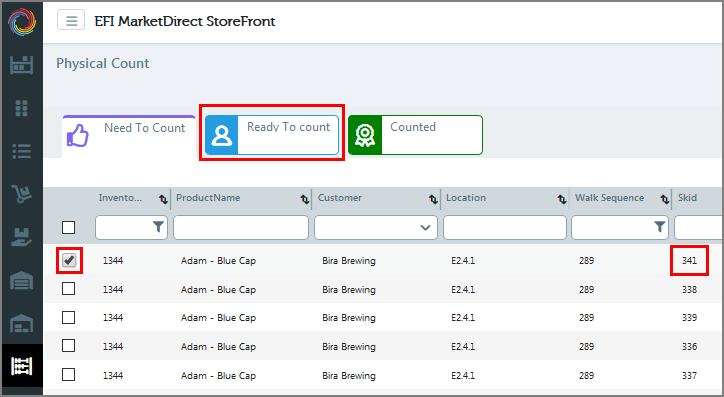Open the warehouse garage sidebar icon
The height and width of the screenshot is (397, 724).
[x=22, y=280]
